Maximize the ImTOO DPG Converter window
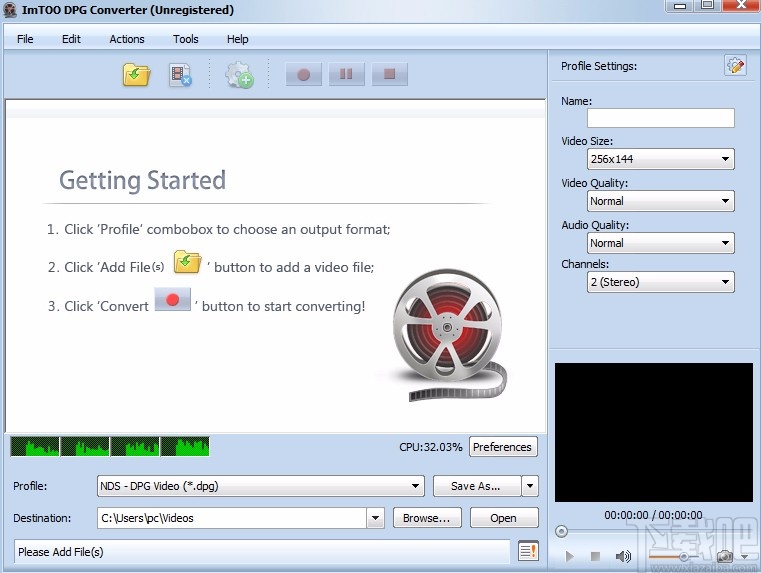The width and height of the screenshot is (761, 573). 708,5
